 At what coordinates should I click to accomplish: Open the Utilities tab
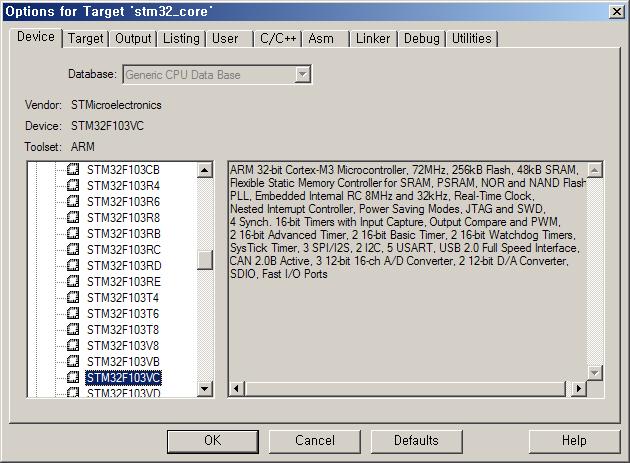coord(472,39)
